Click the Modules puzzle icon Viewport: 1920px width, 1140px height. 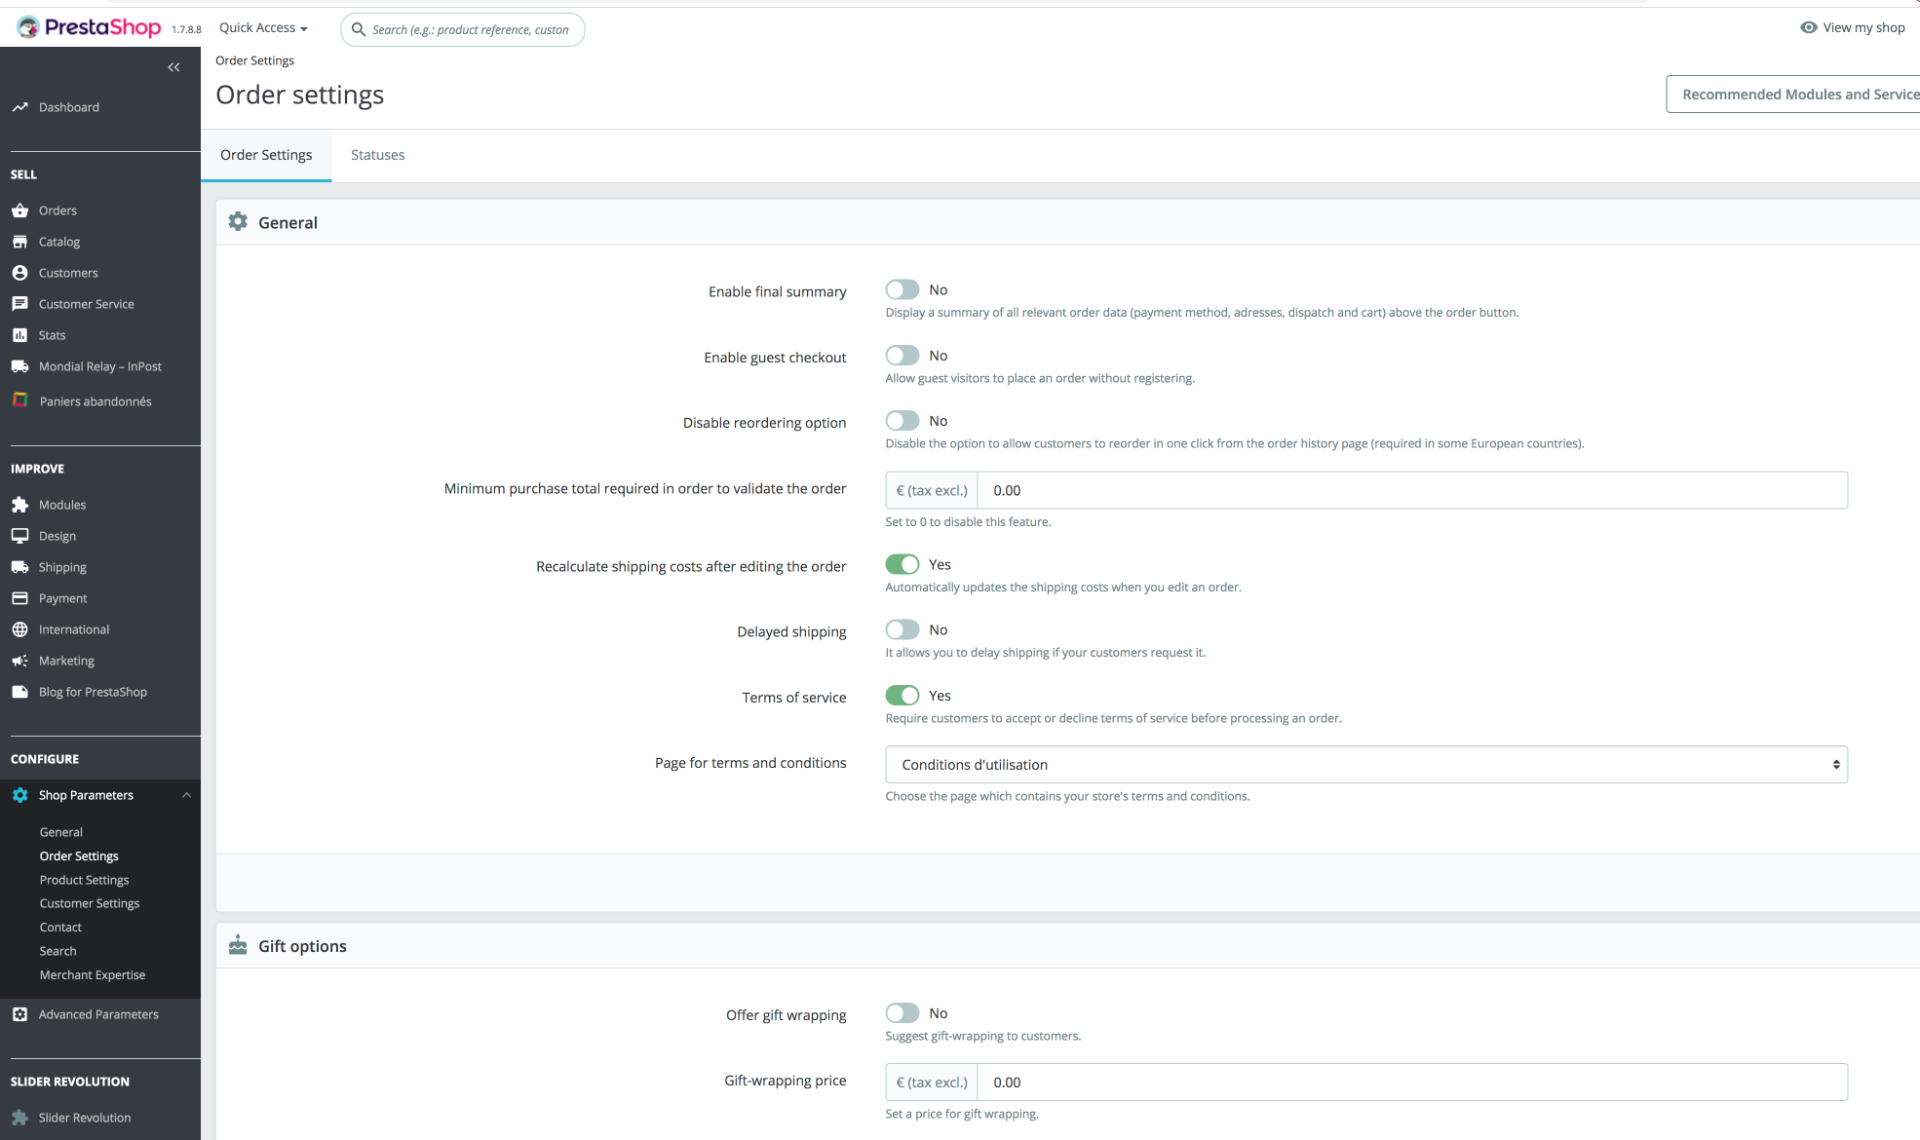tap(20, 505)
